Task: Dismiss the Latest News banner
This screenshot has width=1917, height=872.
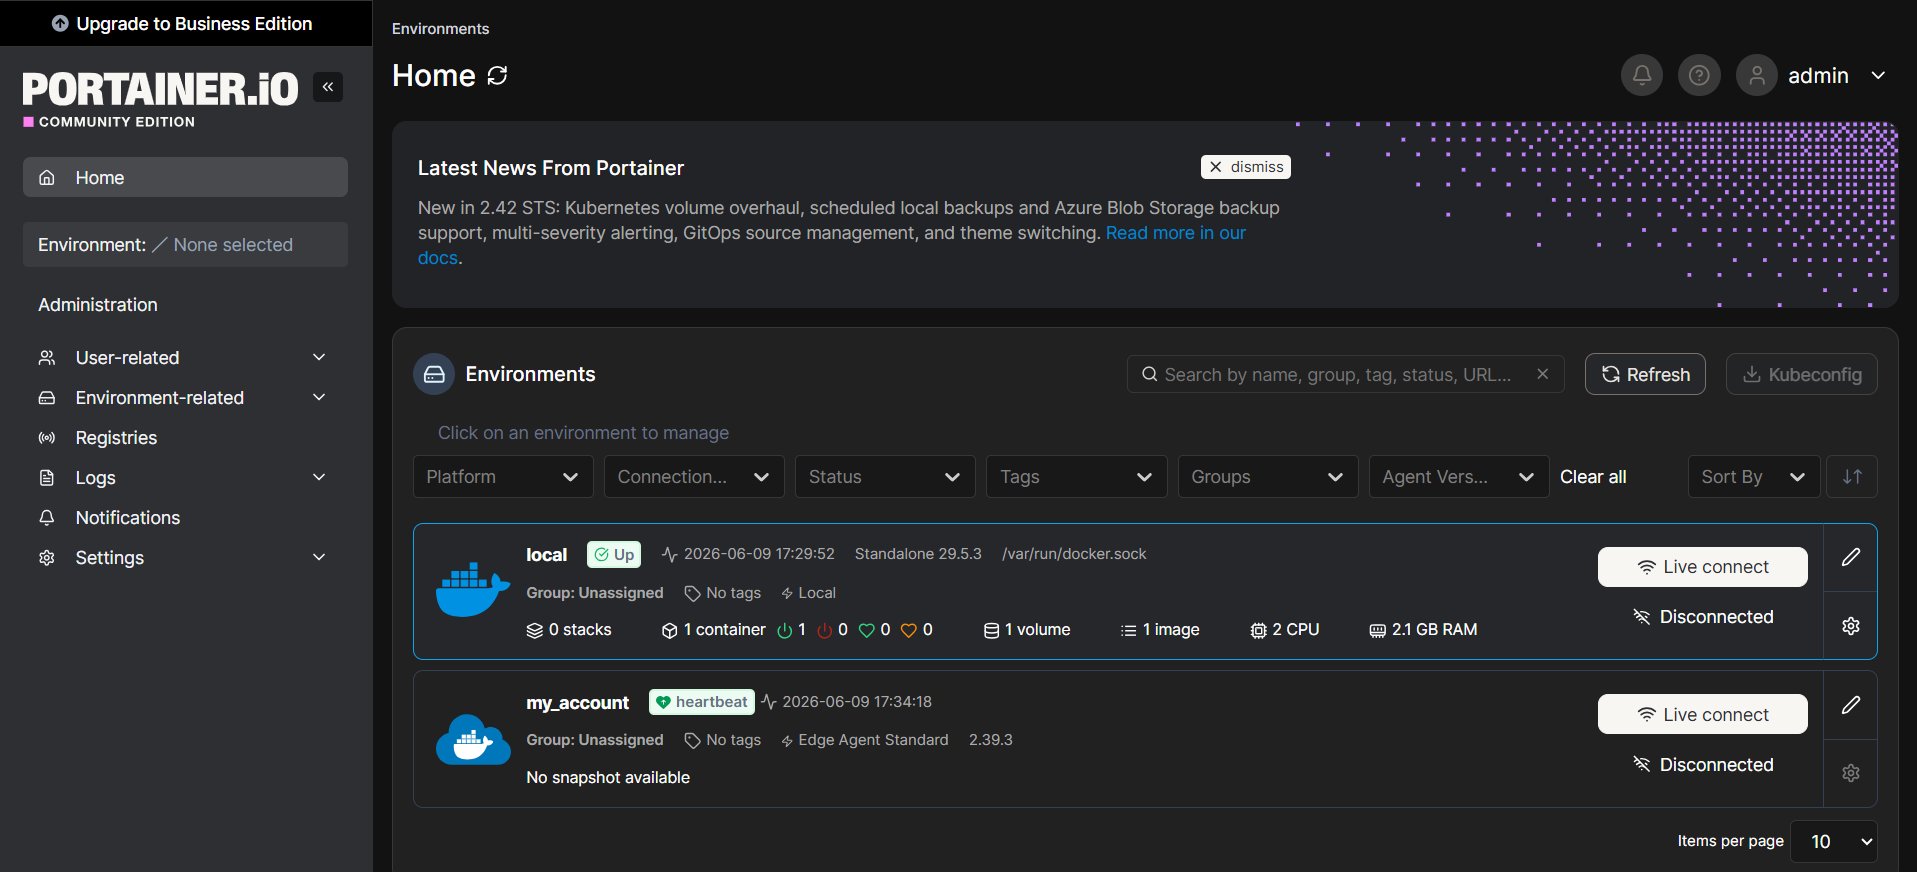Action: pyautogui.click(x=1246, y=167)
